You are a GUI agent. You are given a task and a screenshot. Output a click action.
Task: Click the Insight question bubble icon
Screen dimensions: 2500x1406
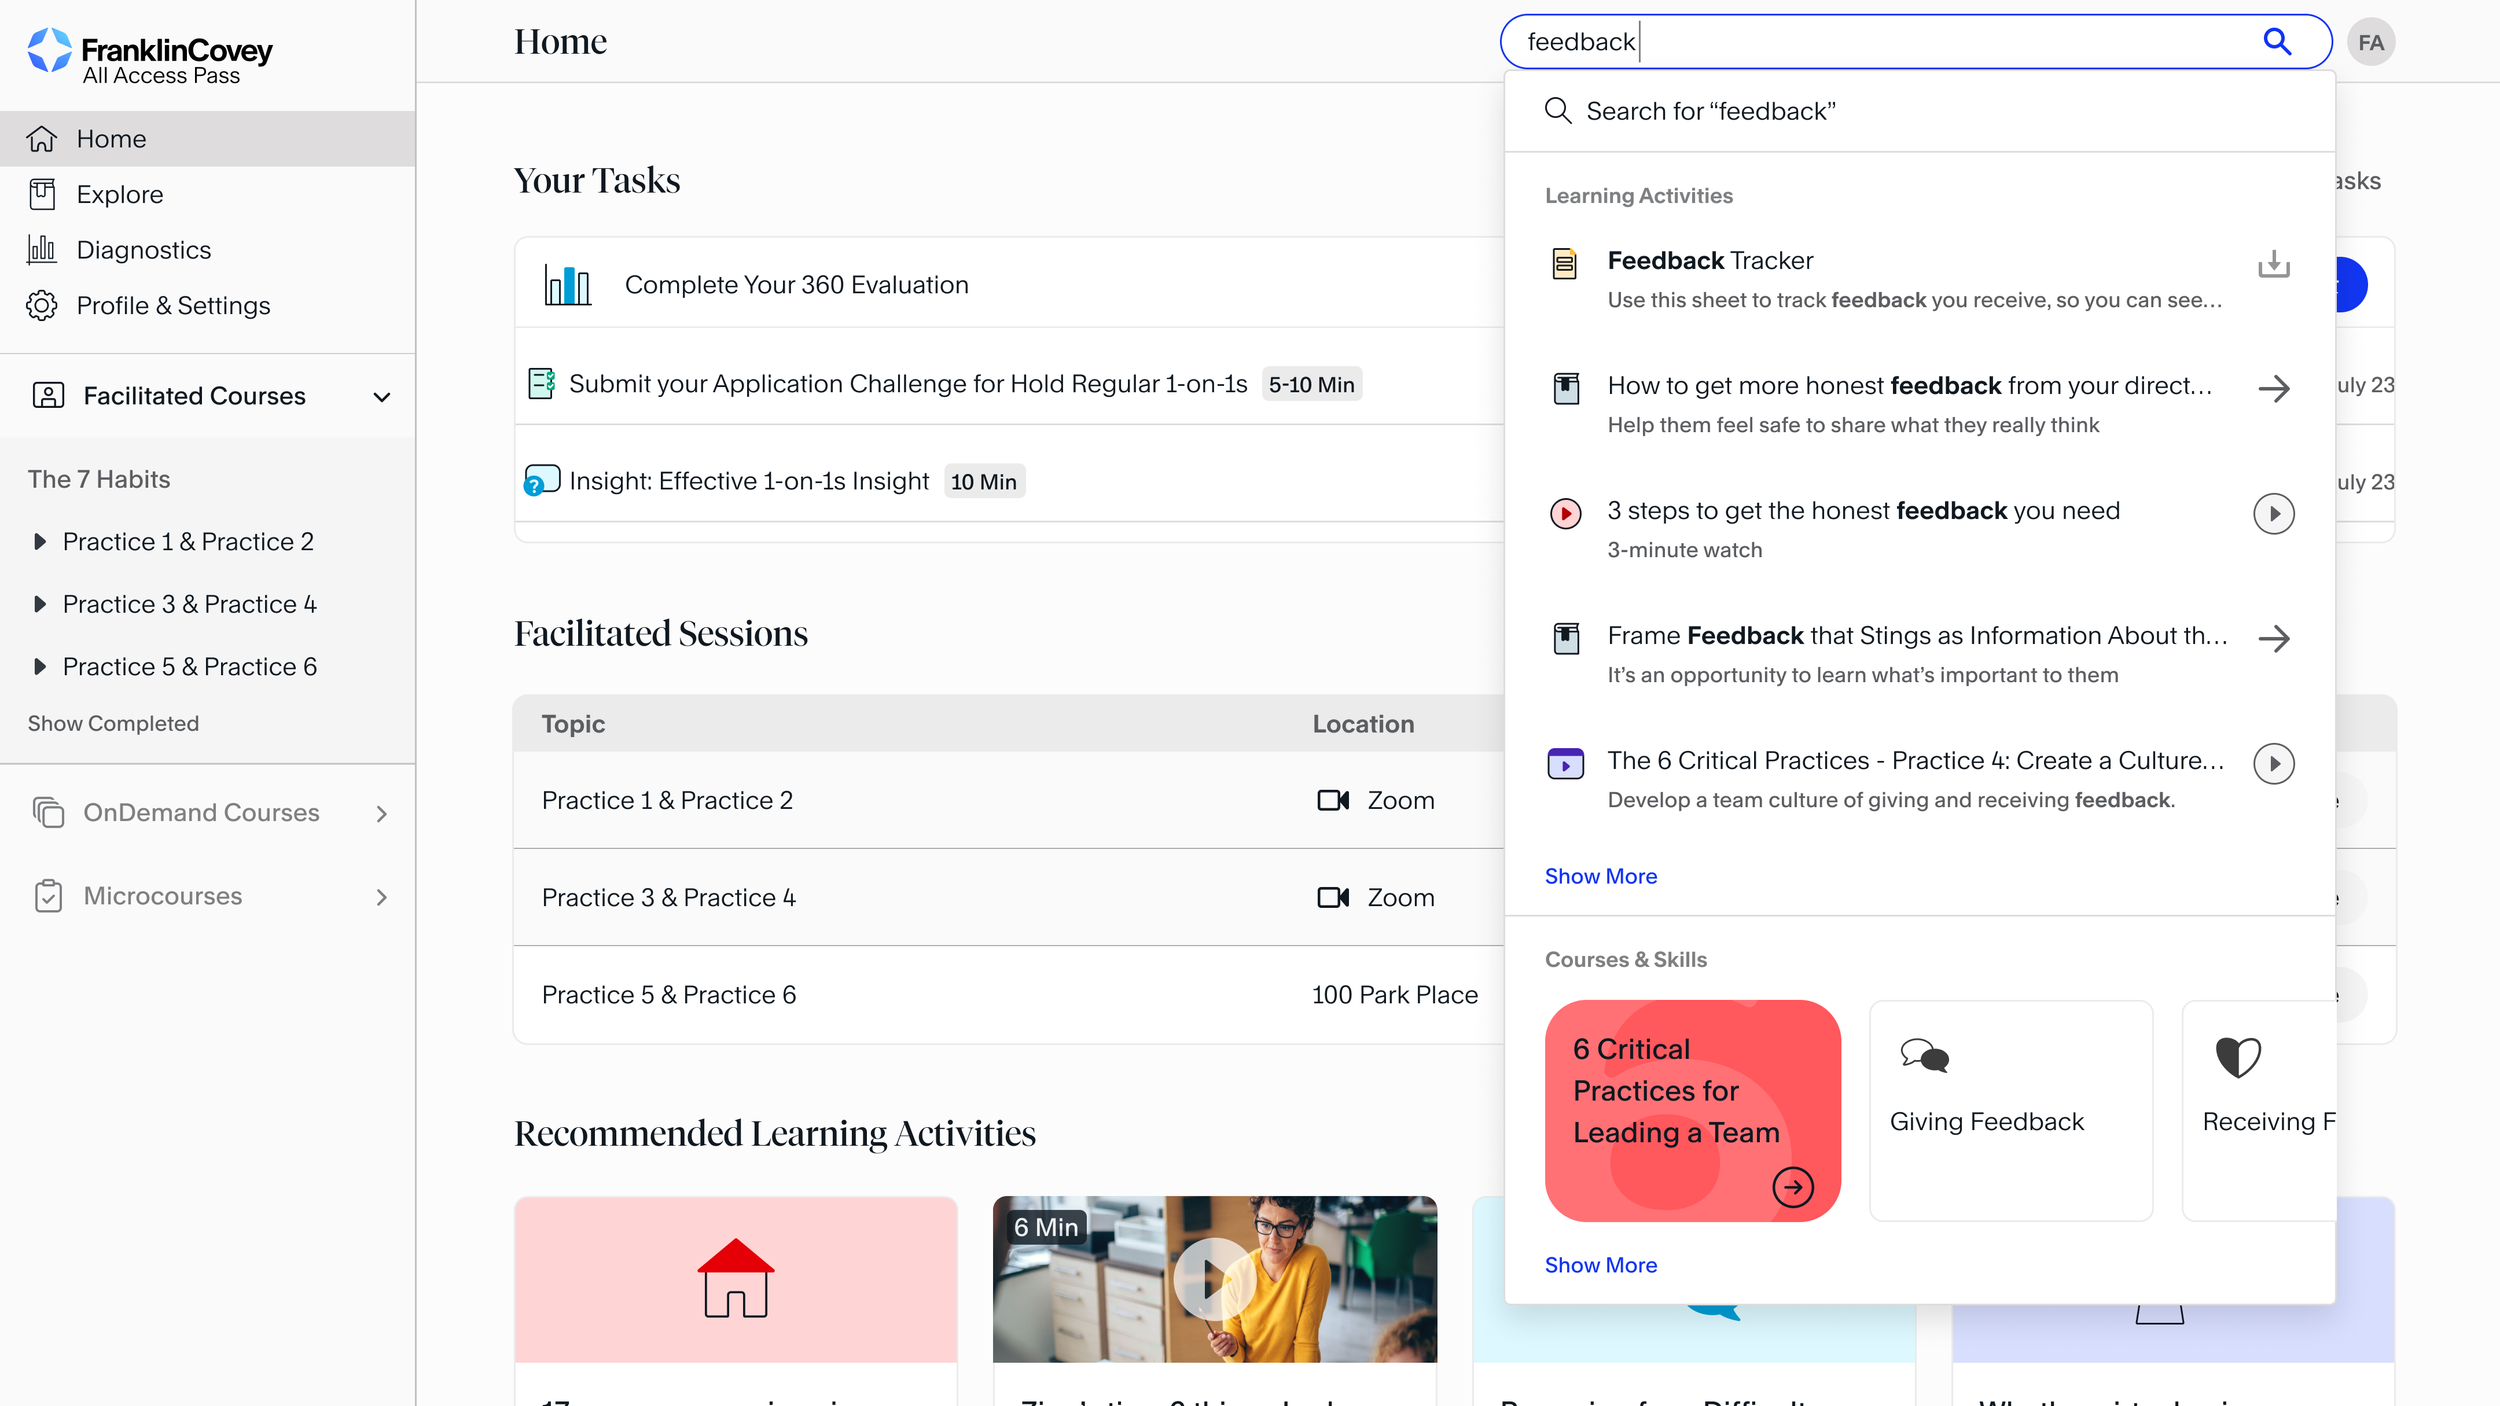(x=542, y=480)
